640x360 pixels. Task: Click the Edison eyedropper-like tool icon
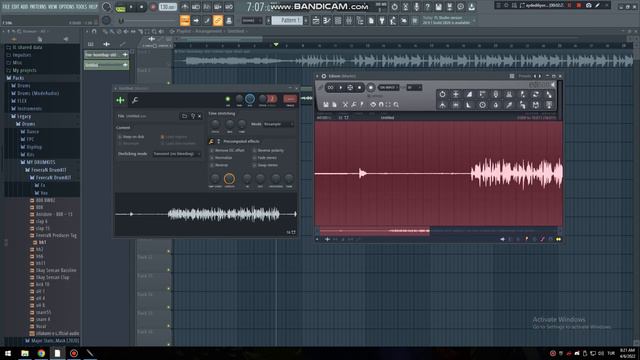[x=509, y=105]
